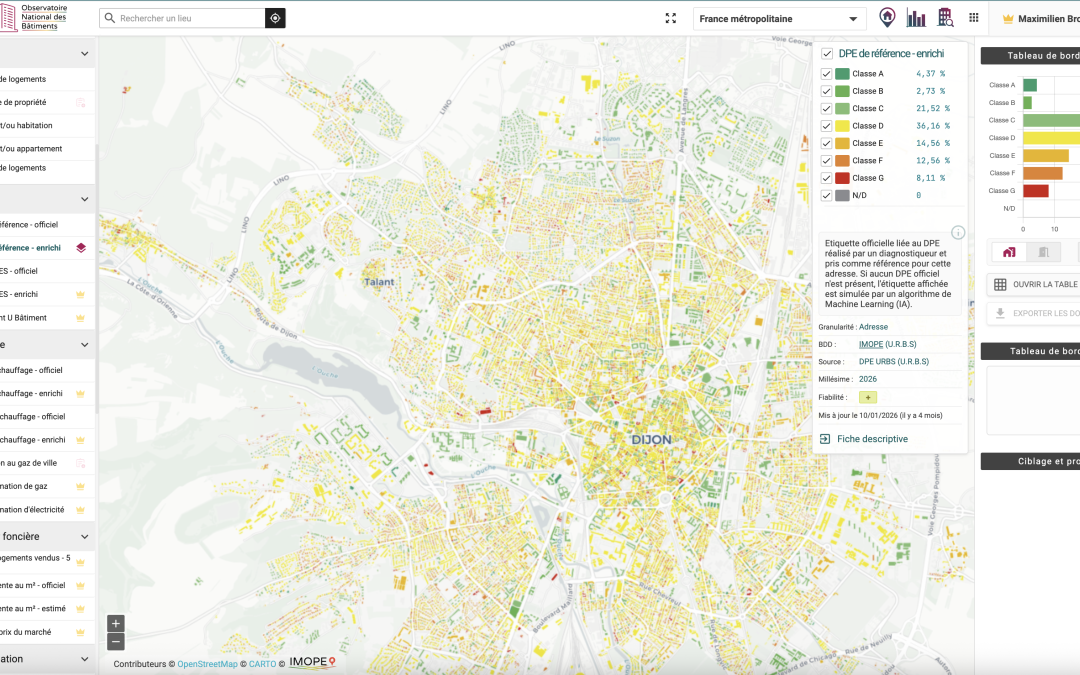Select the residential house chart mode icon
The image size is (1080, 675).
point(1009,252)
